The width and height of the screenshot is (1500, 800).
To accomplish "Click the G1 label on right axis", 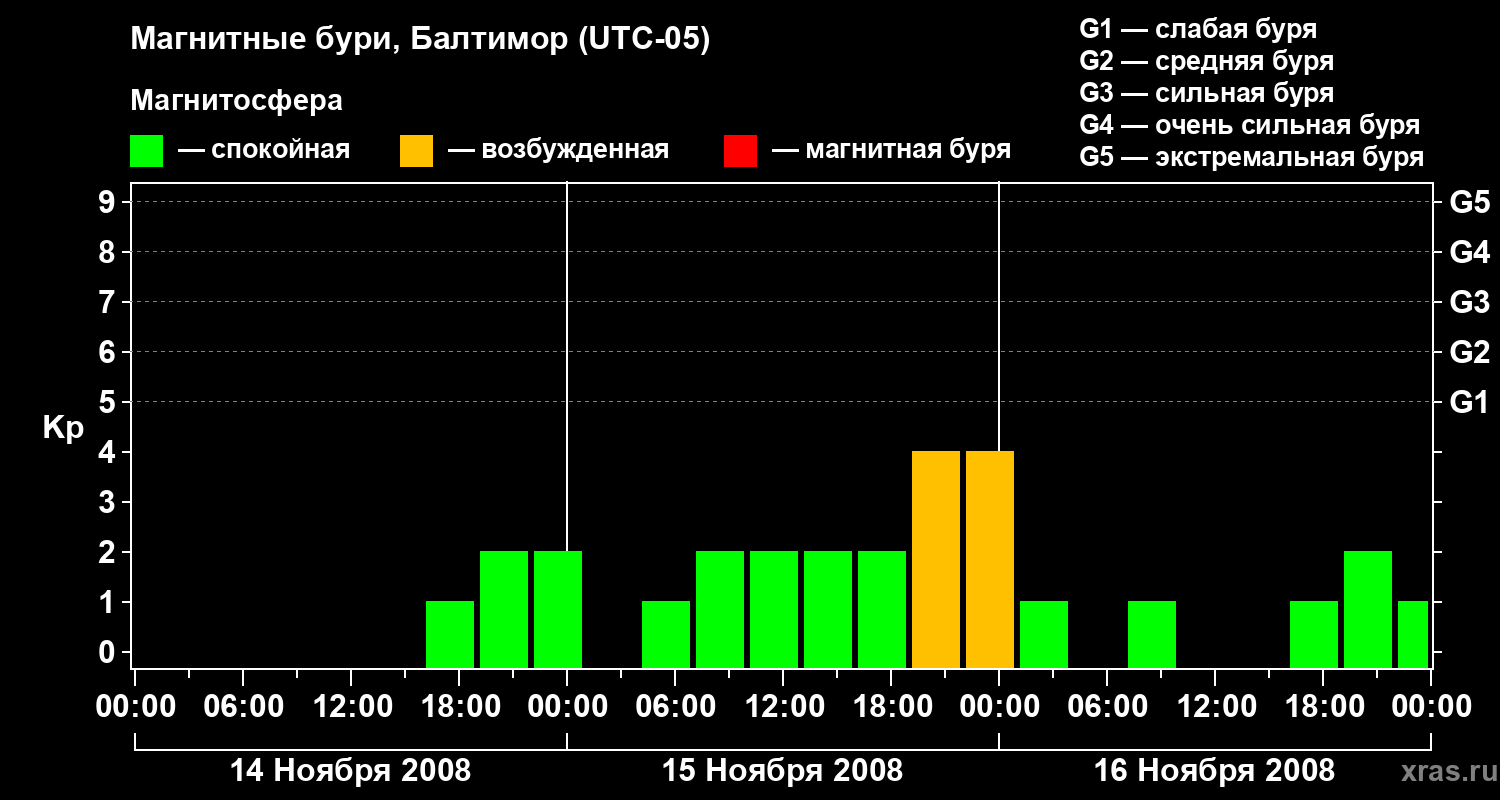I will pyautogui.click(x=1469, y=402).
